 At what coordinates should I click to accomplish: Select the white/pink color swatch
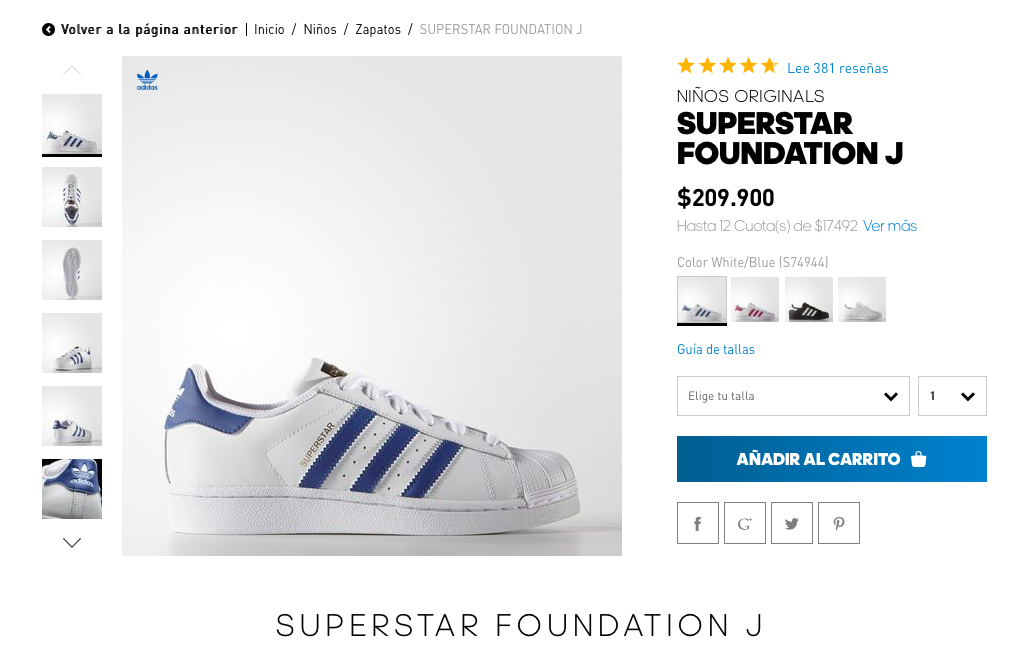(x=754, y=299)
